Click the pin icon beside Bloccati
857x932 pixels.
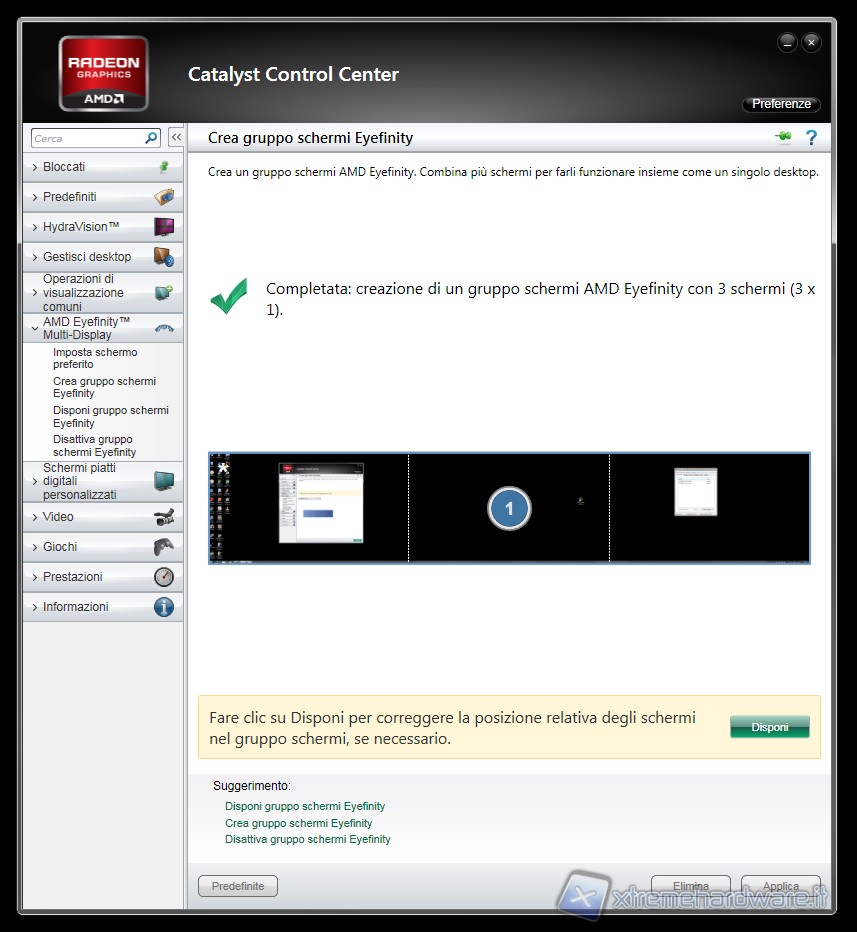click(x=164, y=167)
